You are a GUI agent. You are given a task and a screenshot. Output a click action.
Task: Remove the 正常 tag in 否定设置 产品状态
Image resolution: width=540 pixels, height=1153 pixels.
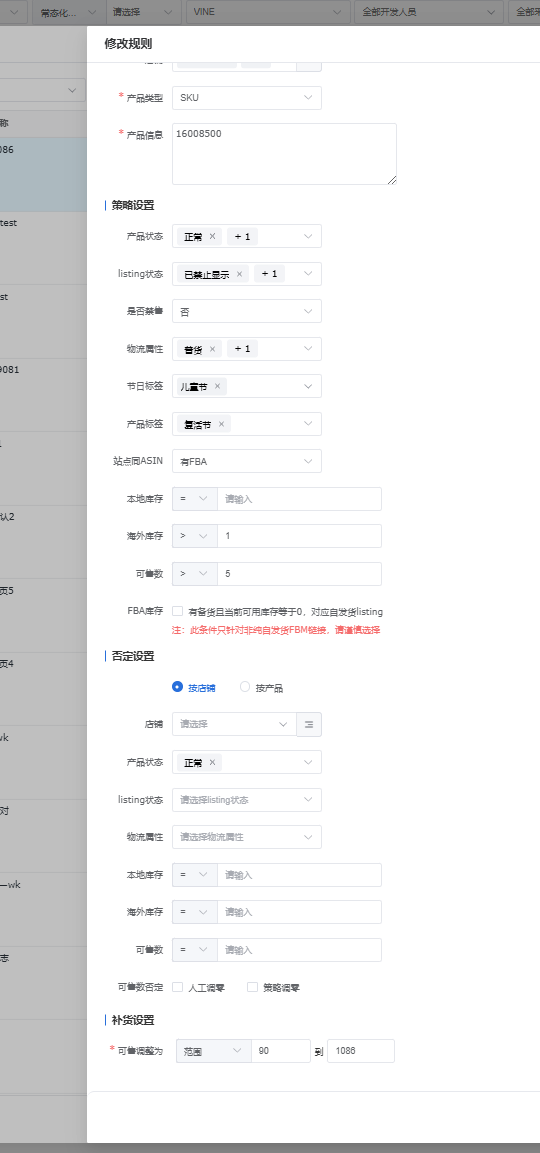pos(212,763)
